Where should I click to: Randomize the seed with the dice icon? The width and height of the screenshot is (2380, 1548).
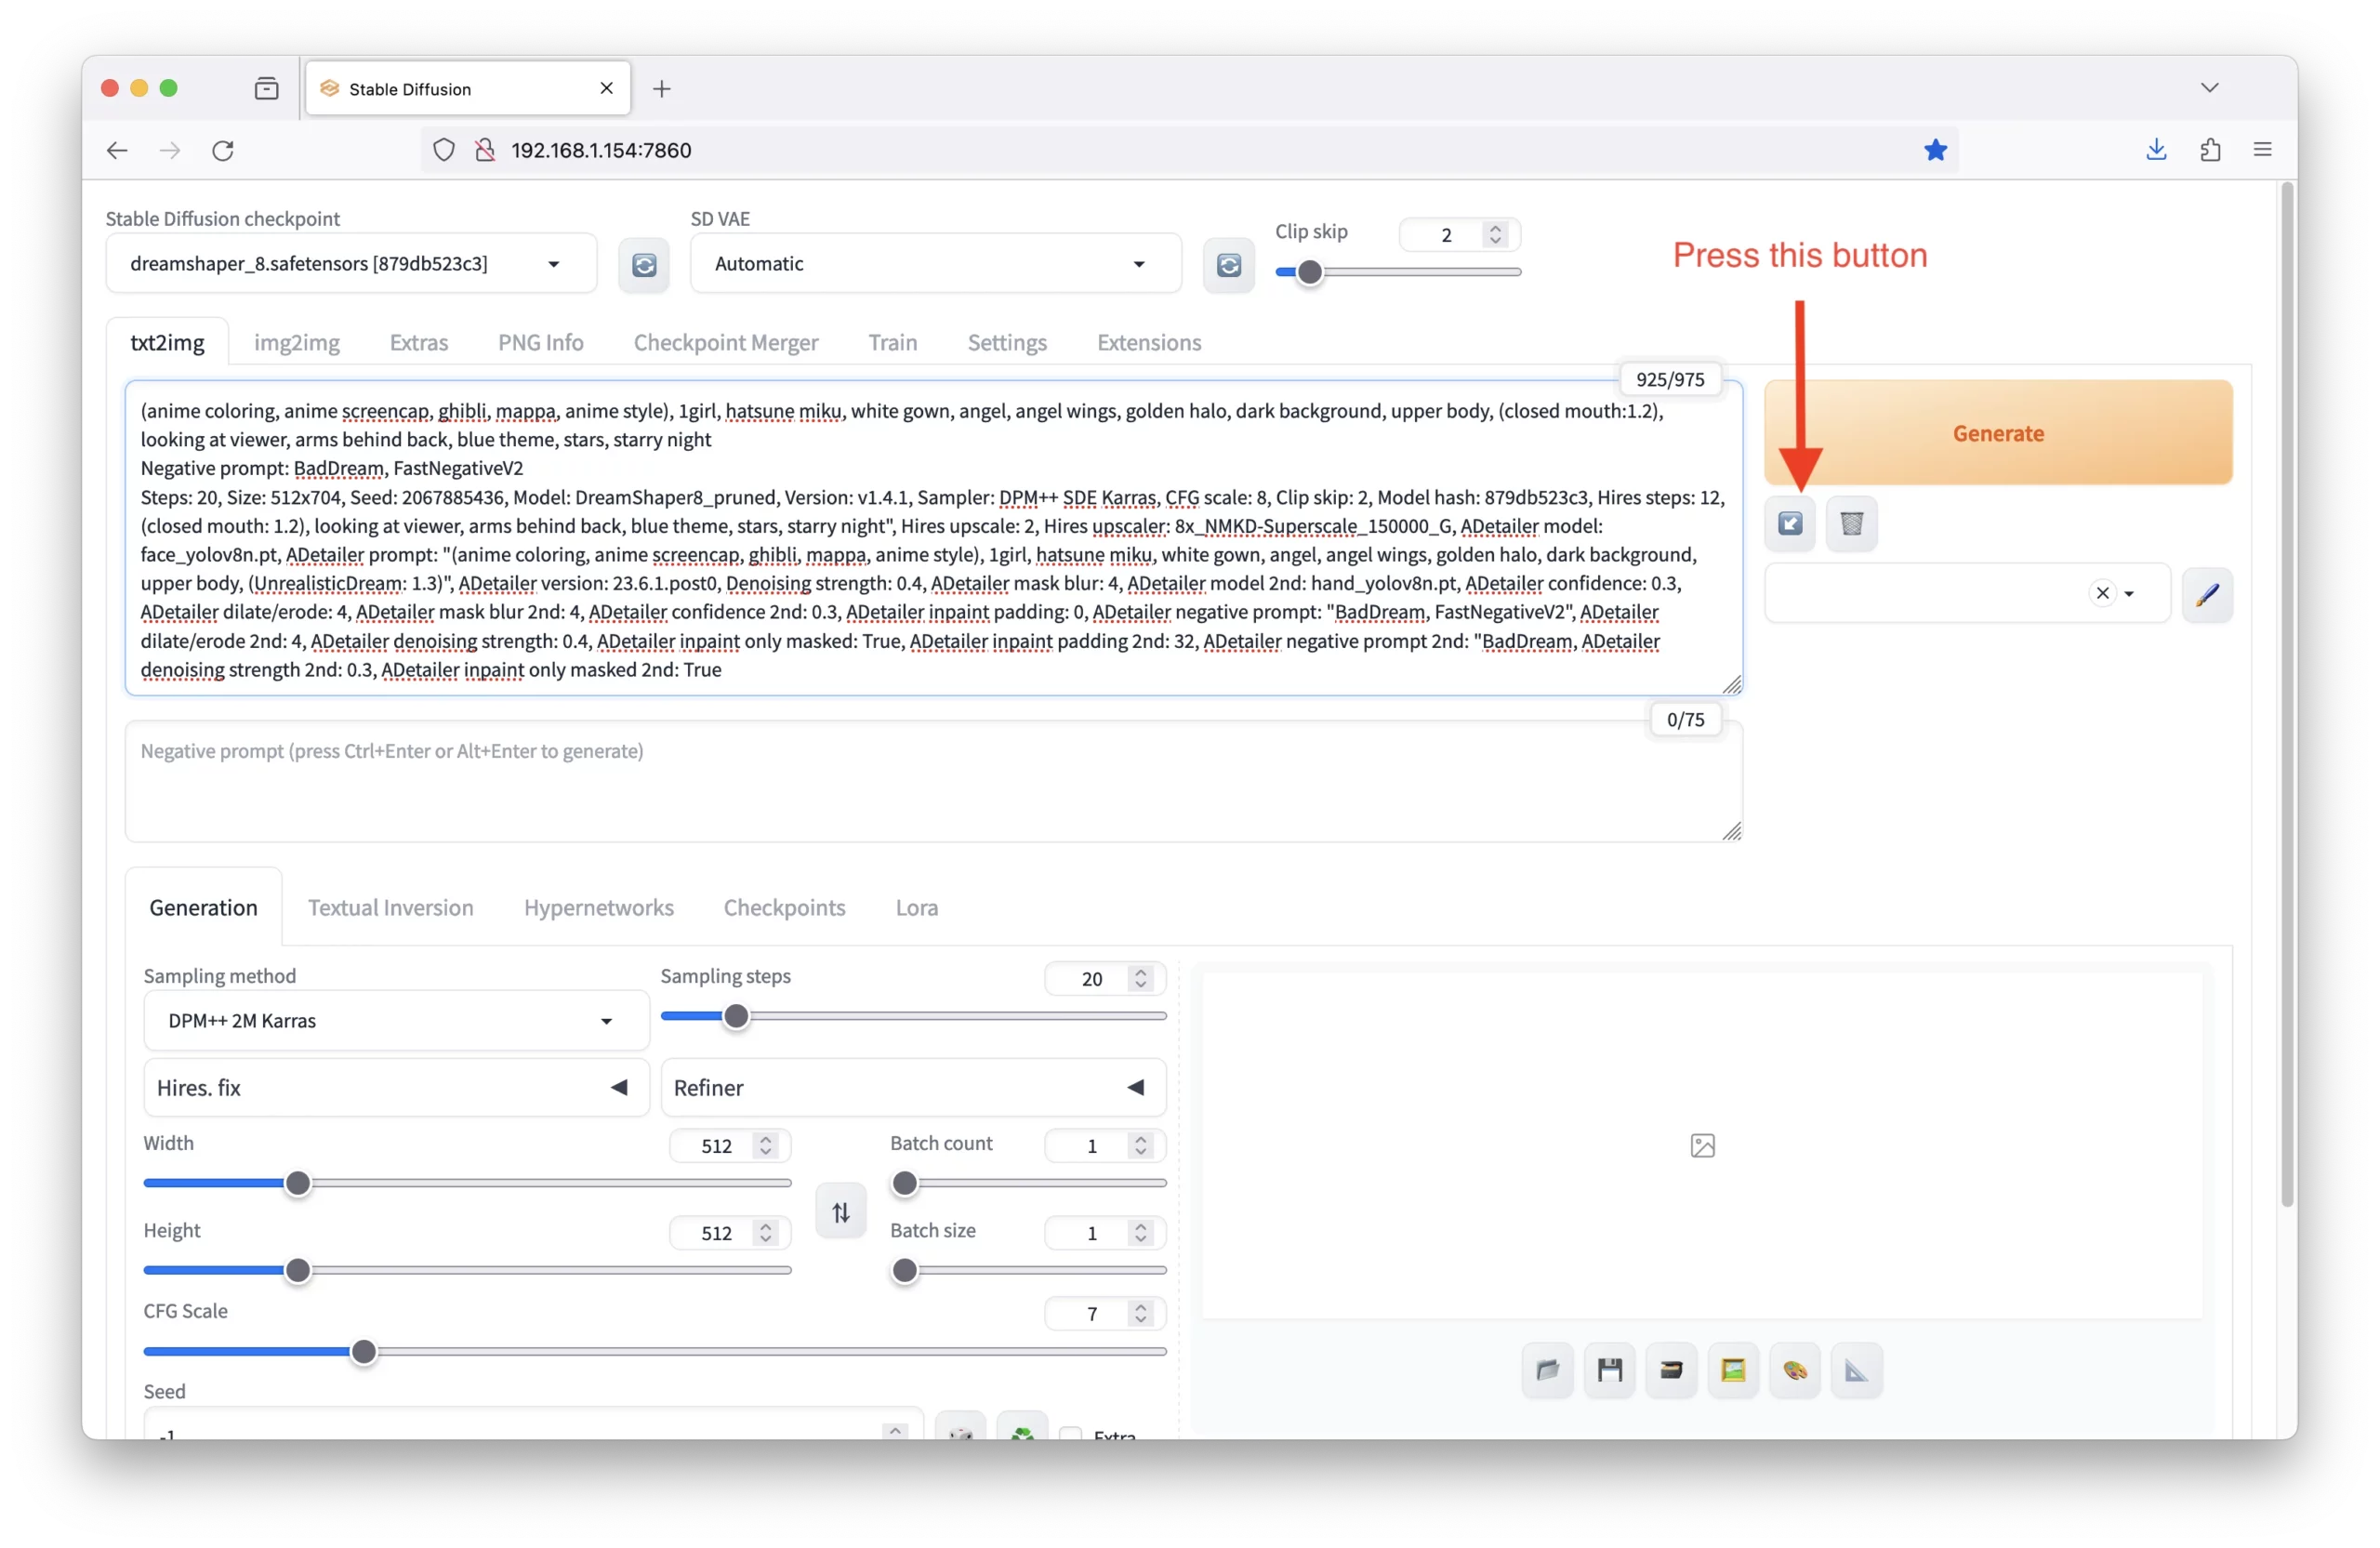pyautogui.click(x=961, y=1428)
